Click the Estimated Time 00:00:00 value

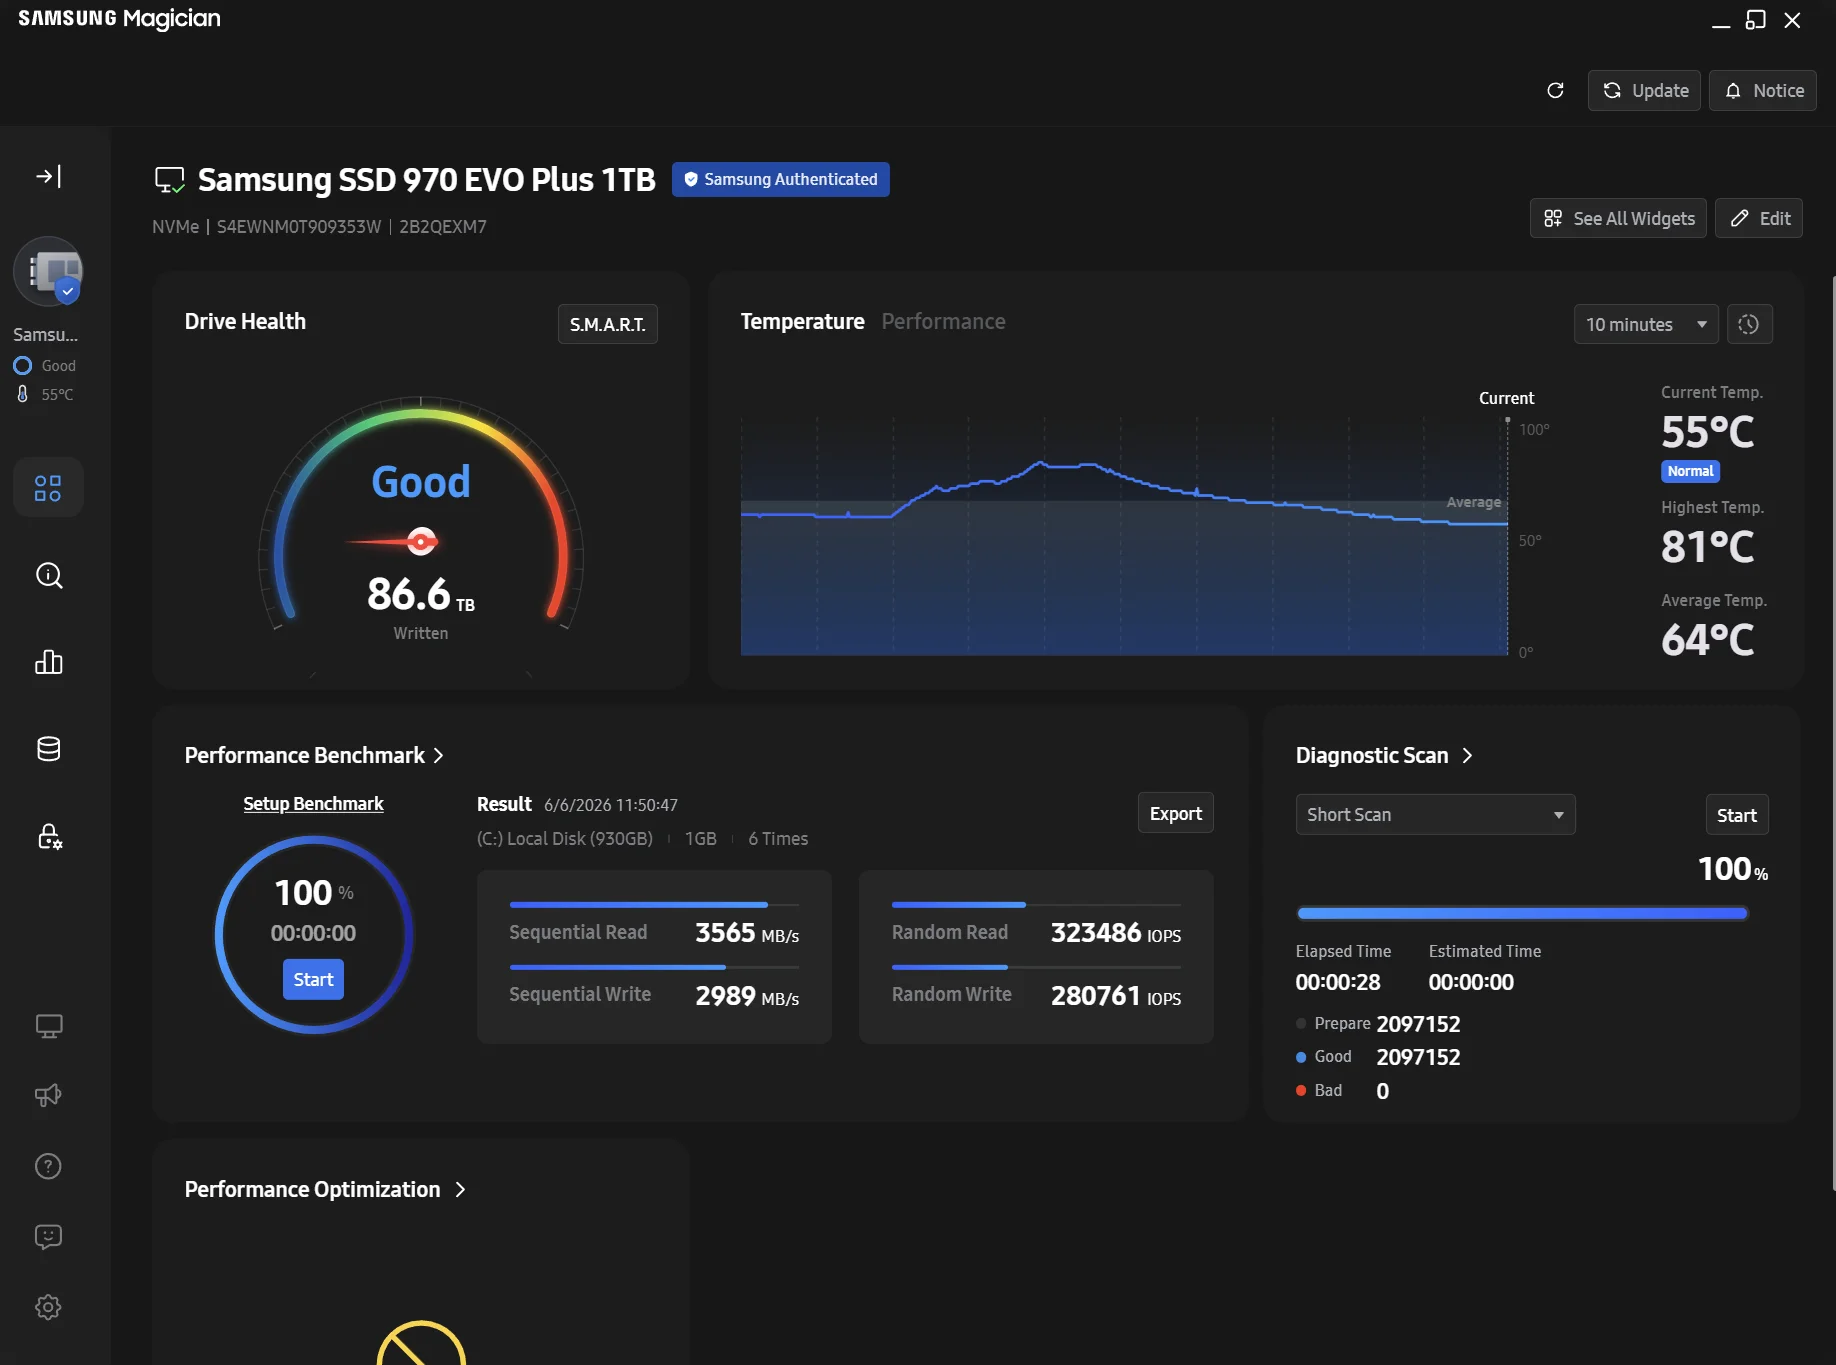(x=1471, y=983)
